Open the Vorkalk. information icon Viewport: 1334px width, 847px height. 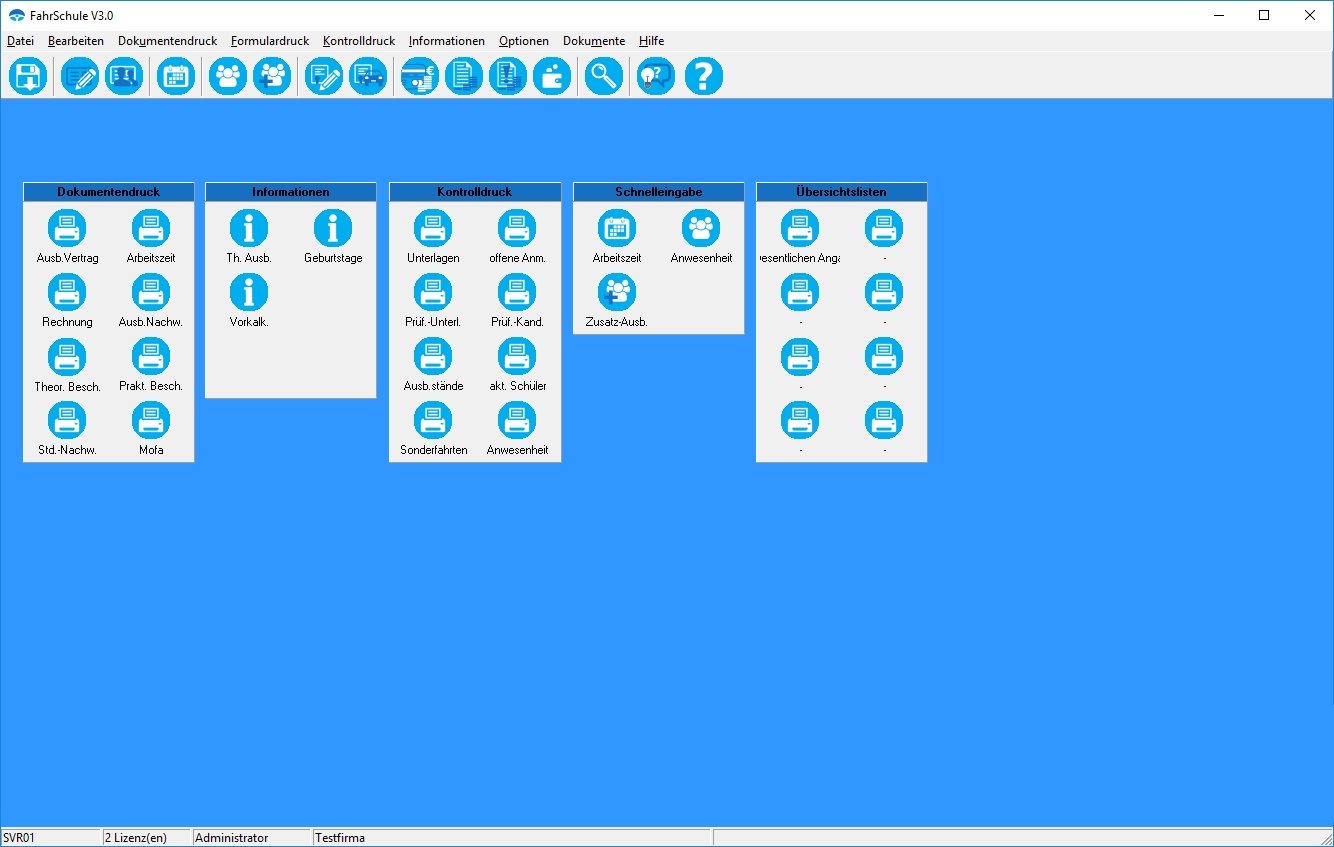(249, 293)
